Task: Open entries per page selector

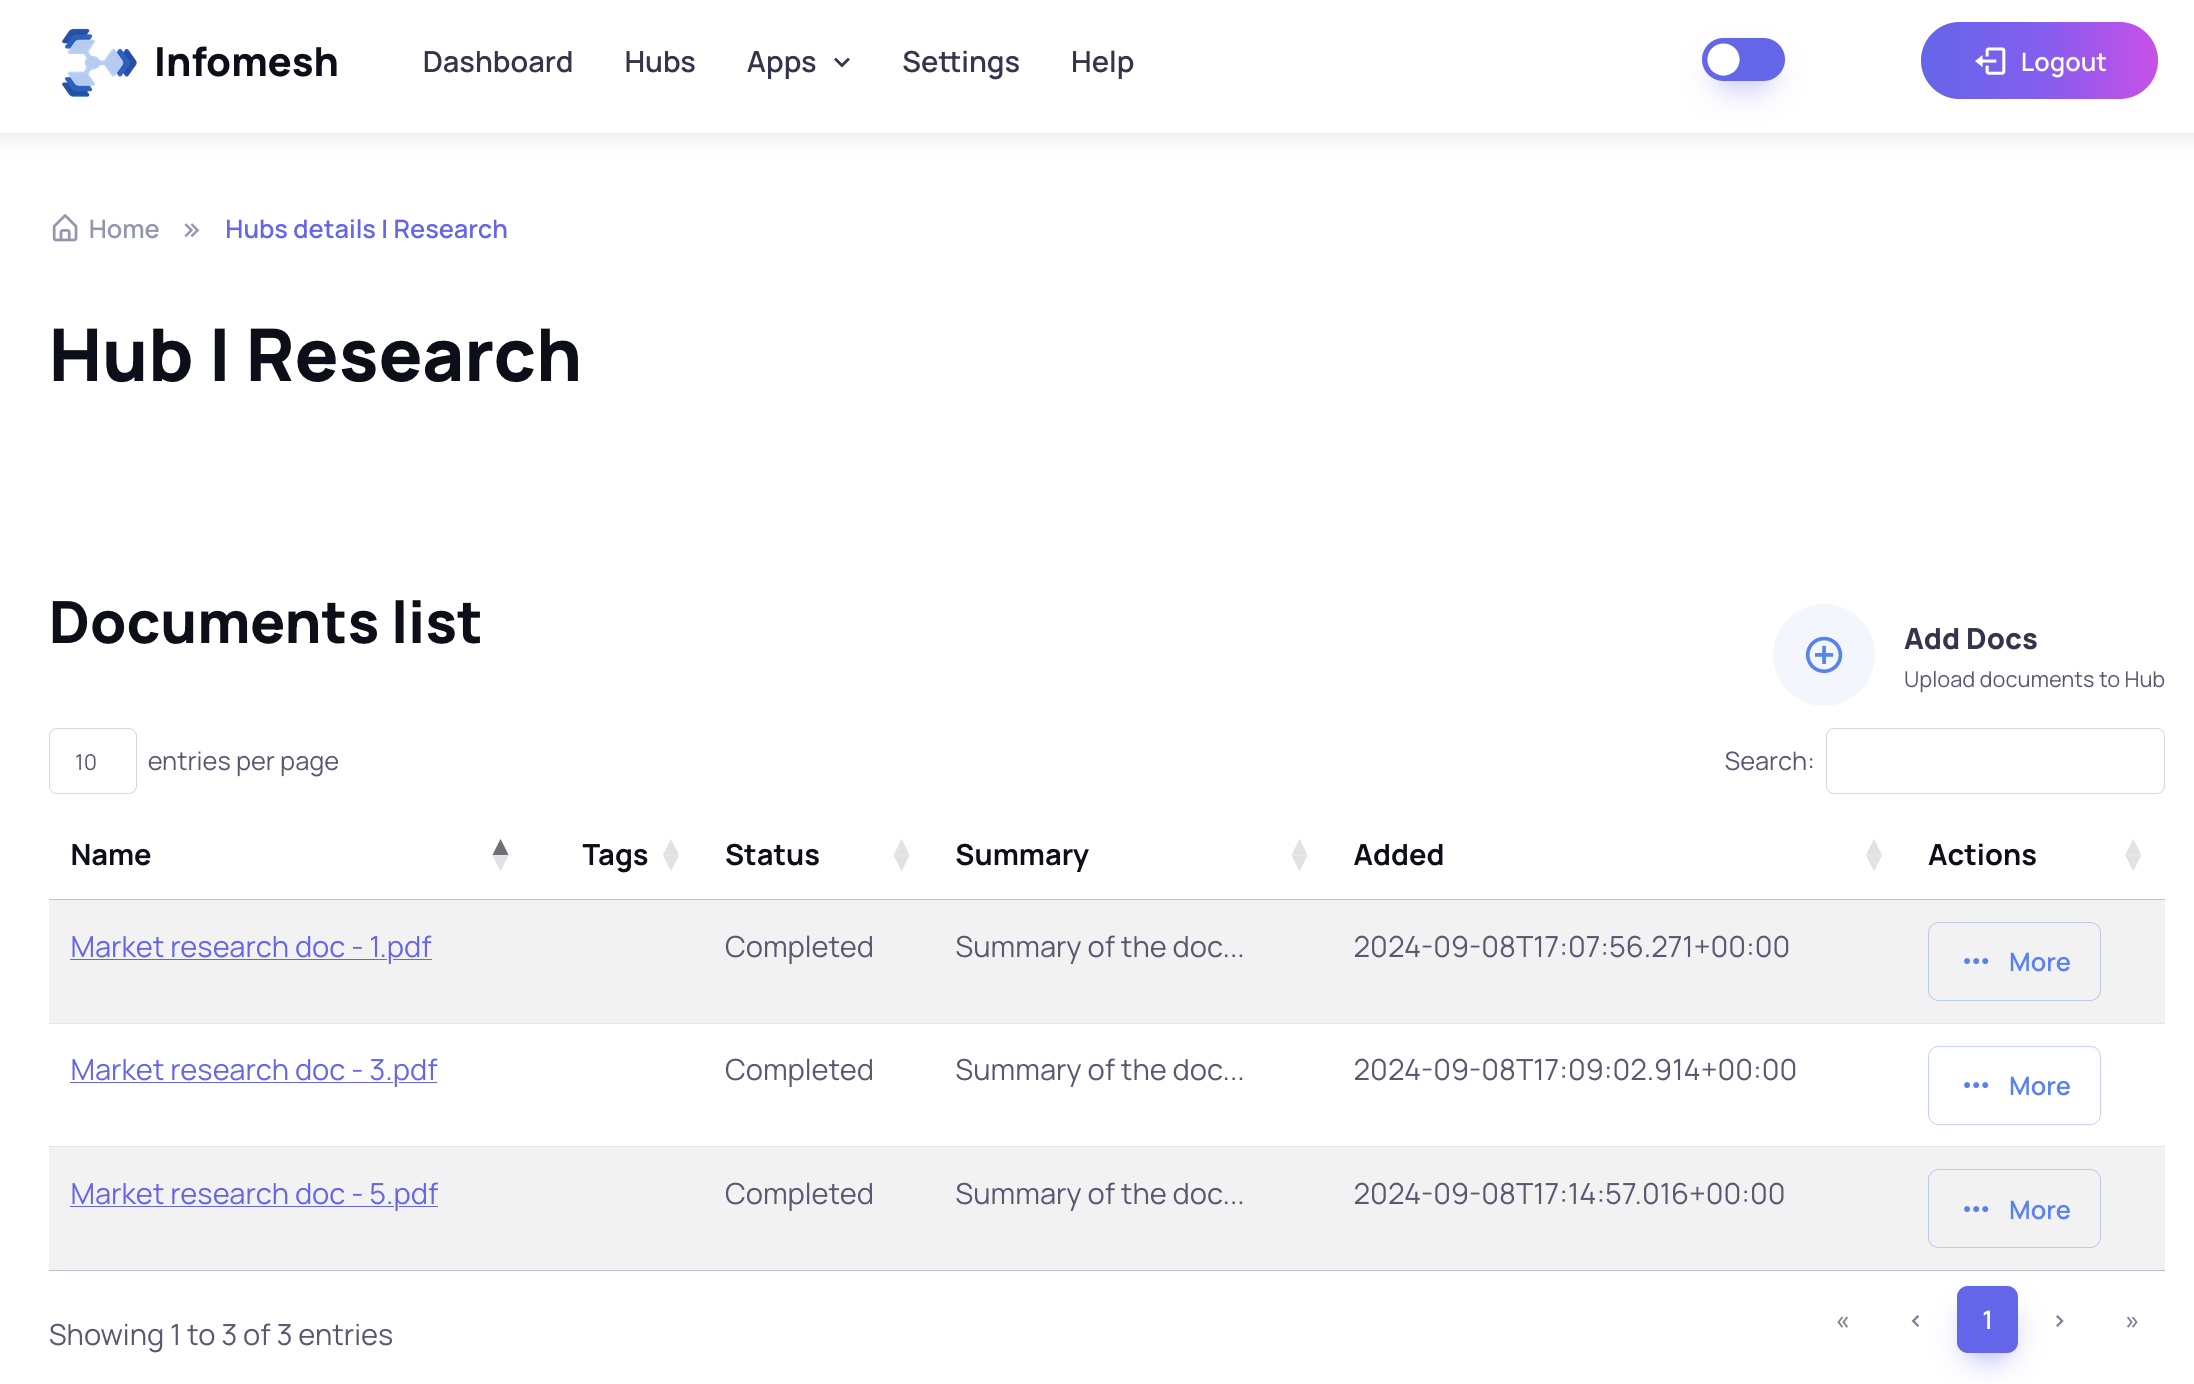Action: [92, 761]
